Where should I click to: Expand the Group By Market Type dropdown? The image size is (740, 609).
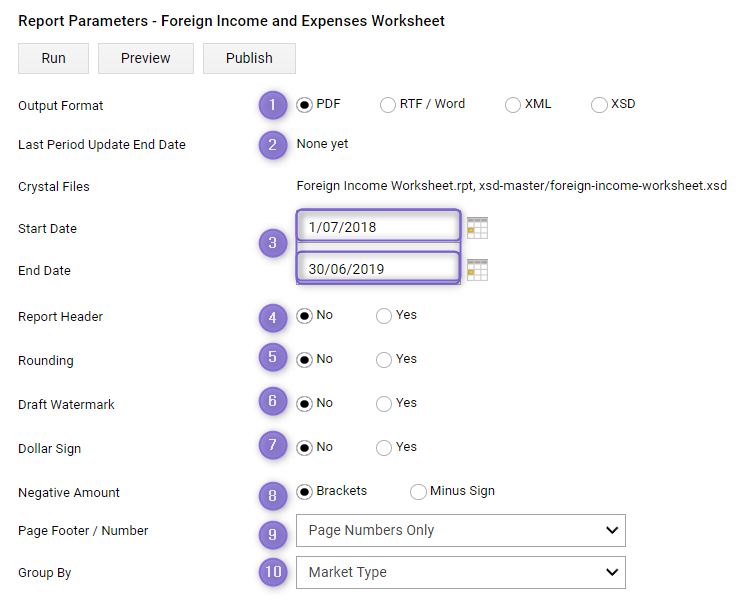(x=461, y=573)
